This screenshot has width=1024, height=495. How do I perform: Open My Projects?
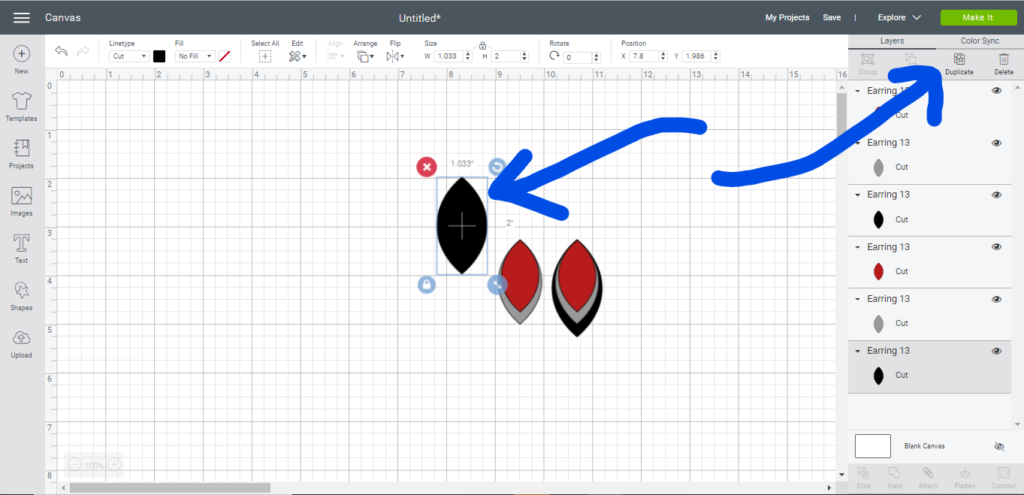[787, 18]
